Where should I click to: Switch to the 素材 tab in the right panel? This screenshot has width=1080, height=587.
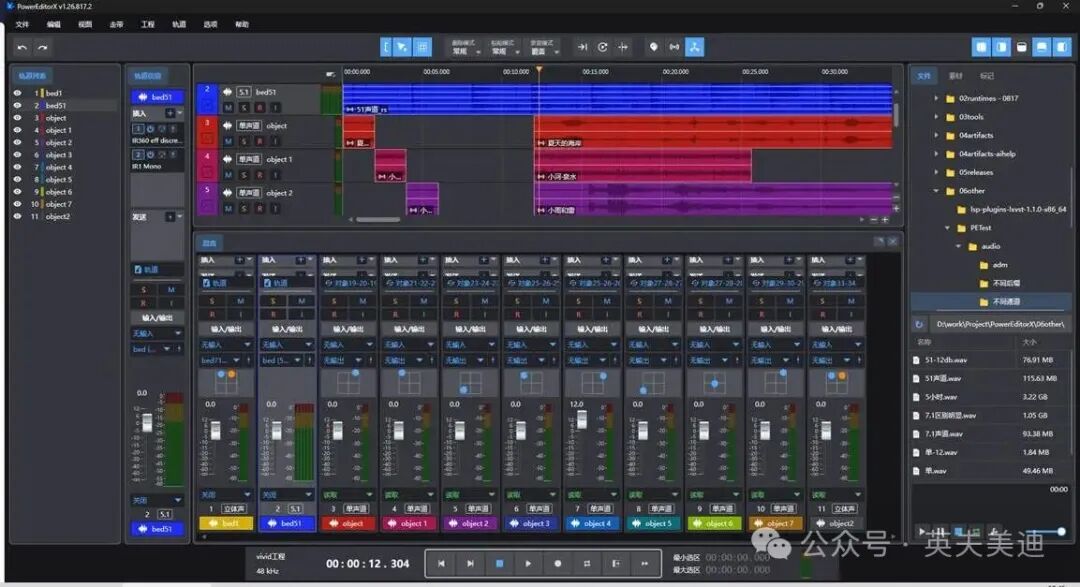[955, 76]
